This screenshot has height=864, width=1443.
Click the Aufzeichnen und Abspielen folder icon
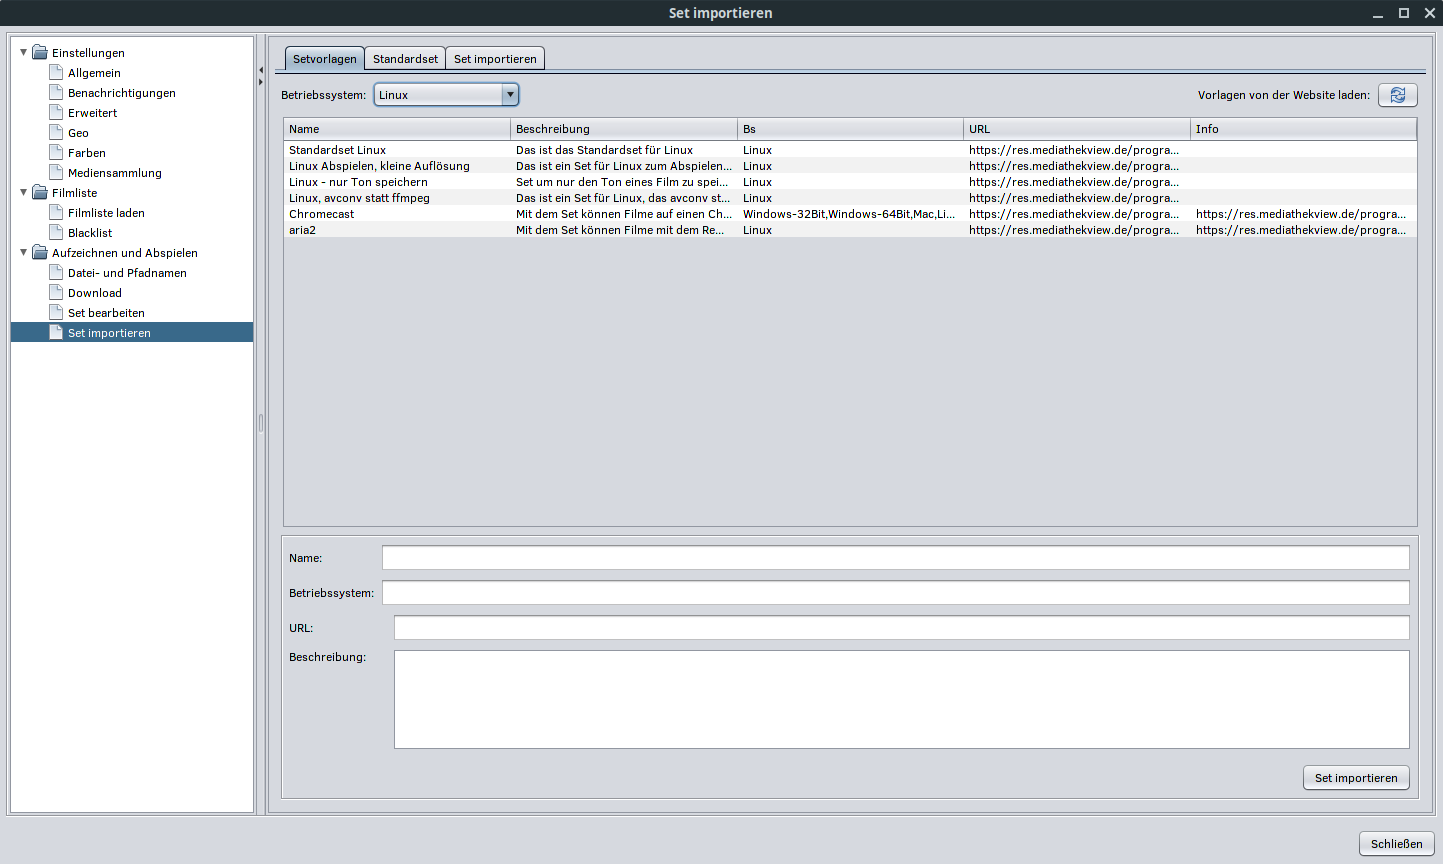[40, 253]
